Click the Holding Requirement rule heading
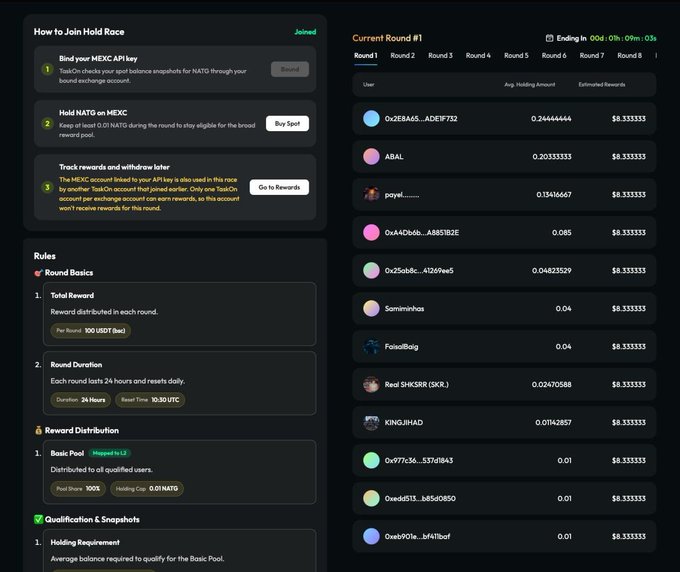 tap(85, 543)
